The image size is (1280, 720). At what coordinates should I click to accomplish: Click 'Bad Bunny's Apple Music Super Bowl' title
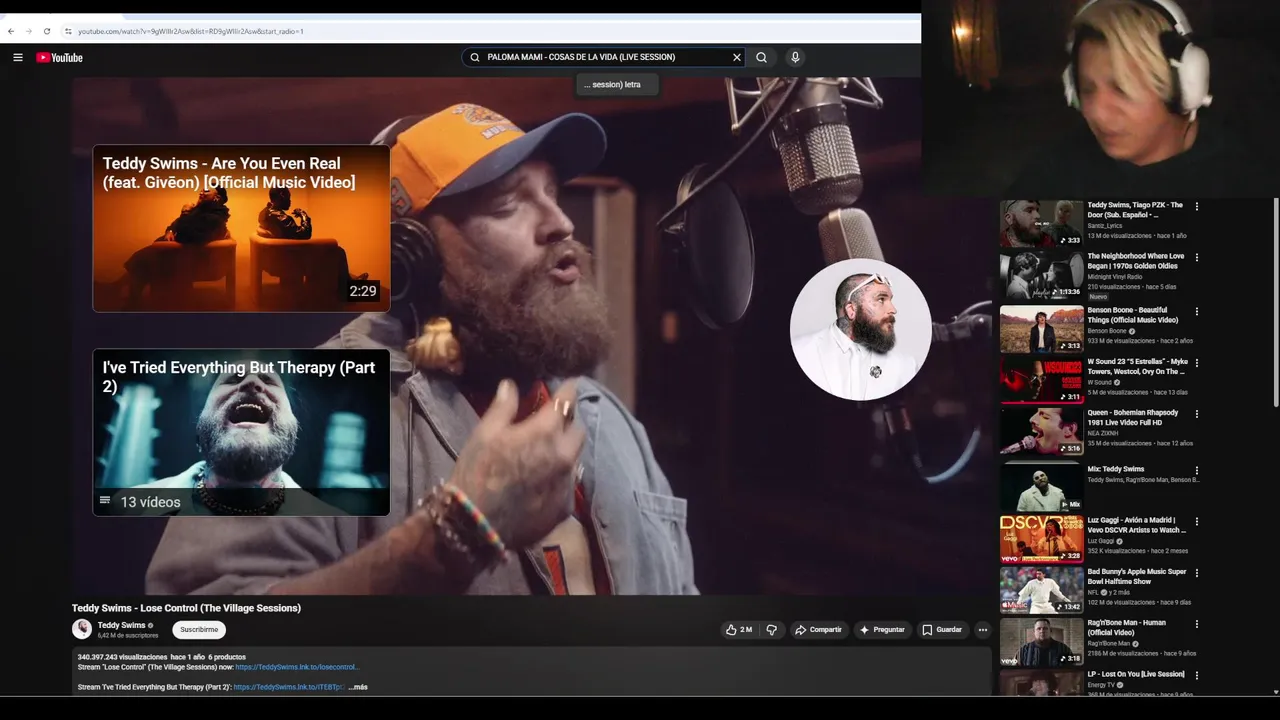(x=1137, y=577)
